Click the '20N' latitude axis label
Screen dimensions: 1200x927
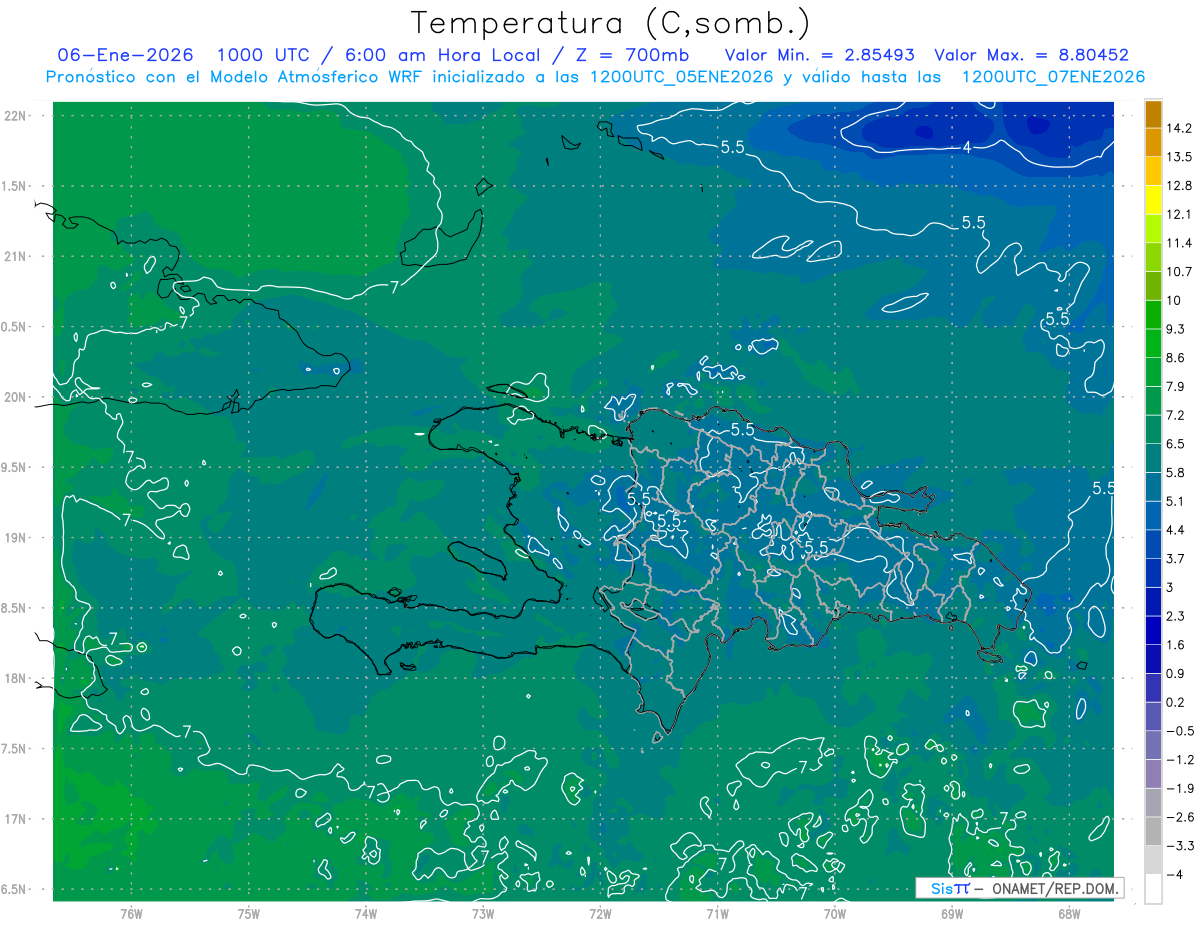[16, 397]
